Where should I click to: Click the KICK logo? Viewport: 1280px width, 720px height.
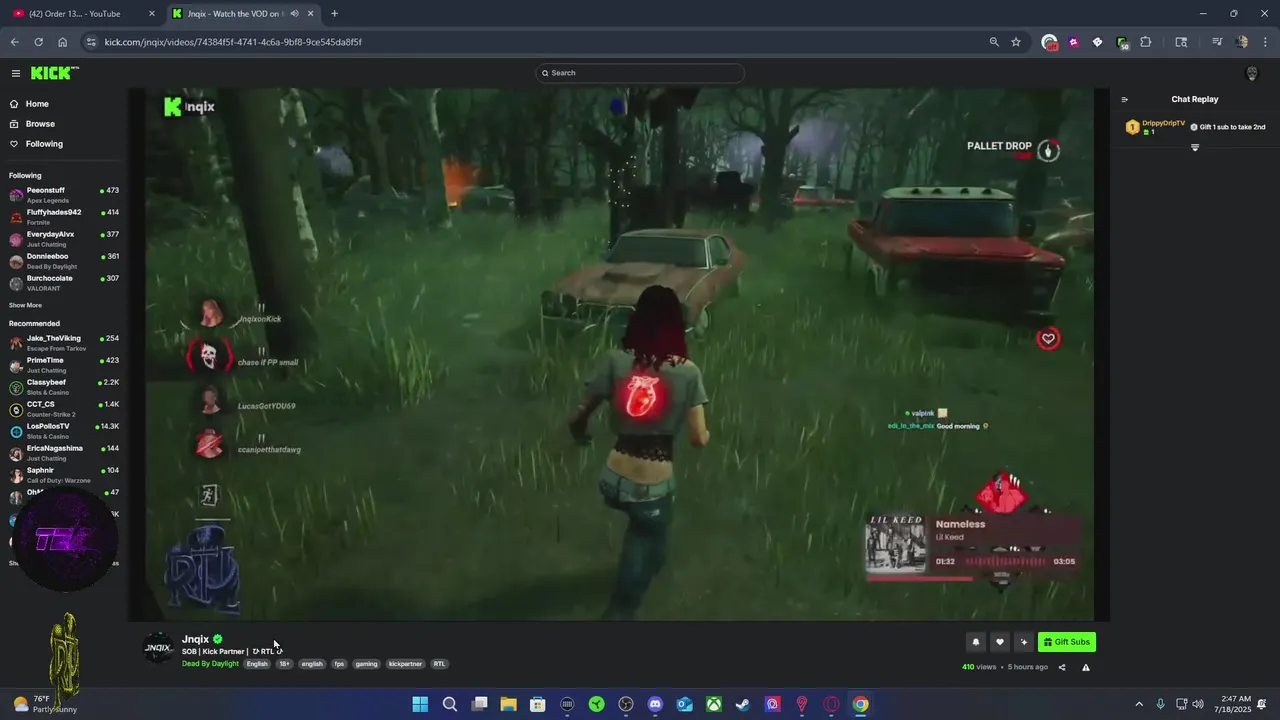tap(54, 73)
